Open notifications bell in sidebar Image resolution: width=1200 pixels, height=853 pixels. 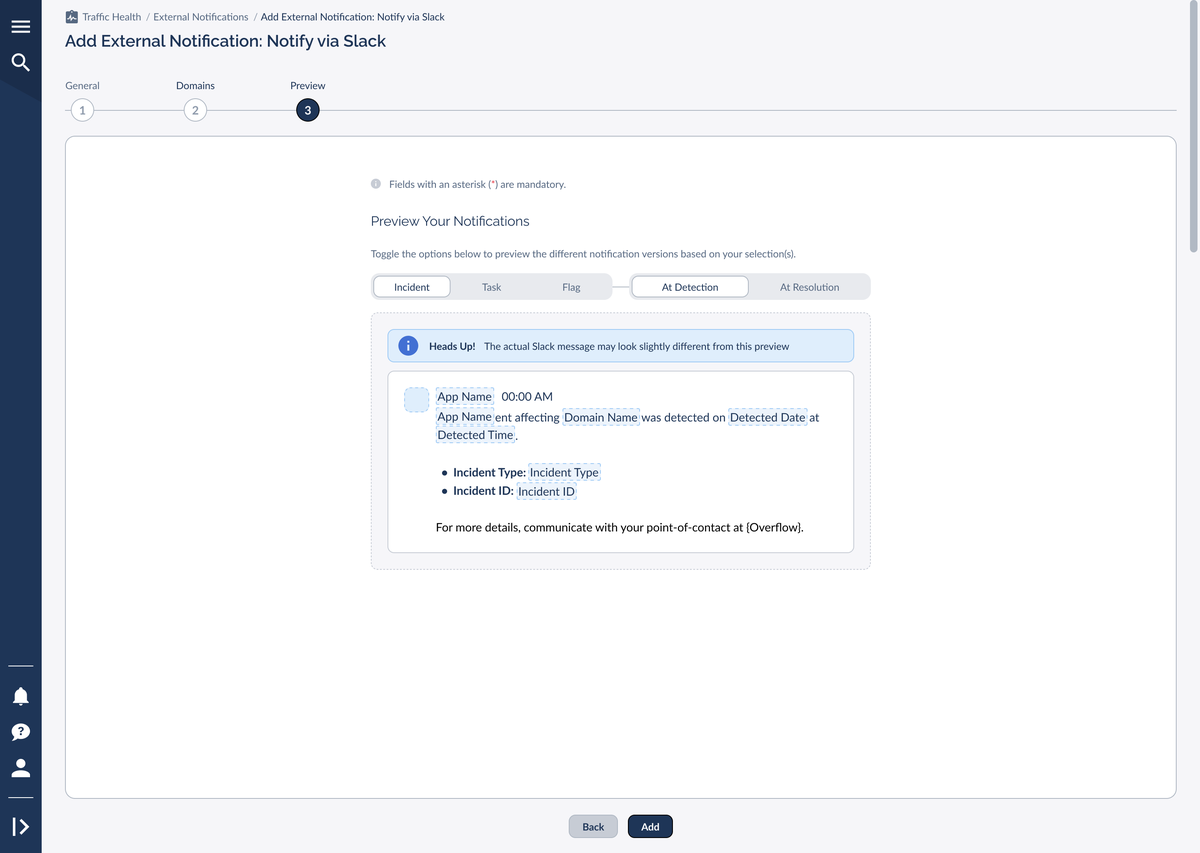tap(20, 695)
